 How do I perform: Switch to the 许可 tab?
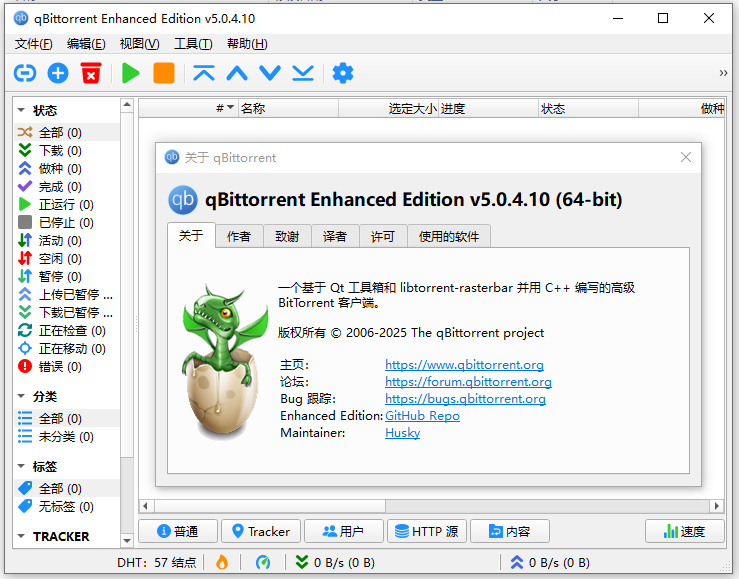point(383,236)
